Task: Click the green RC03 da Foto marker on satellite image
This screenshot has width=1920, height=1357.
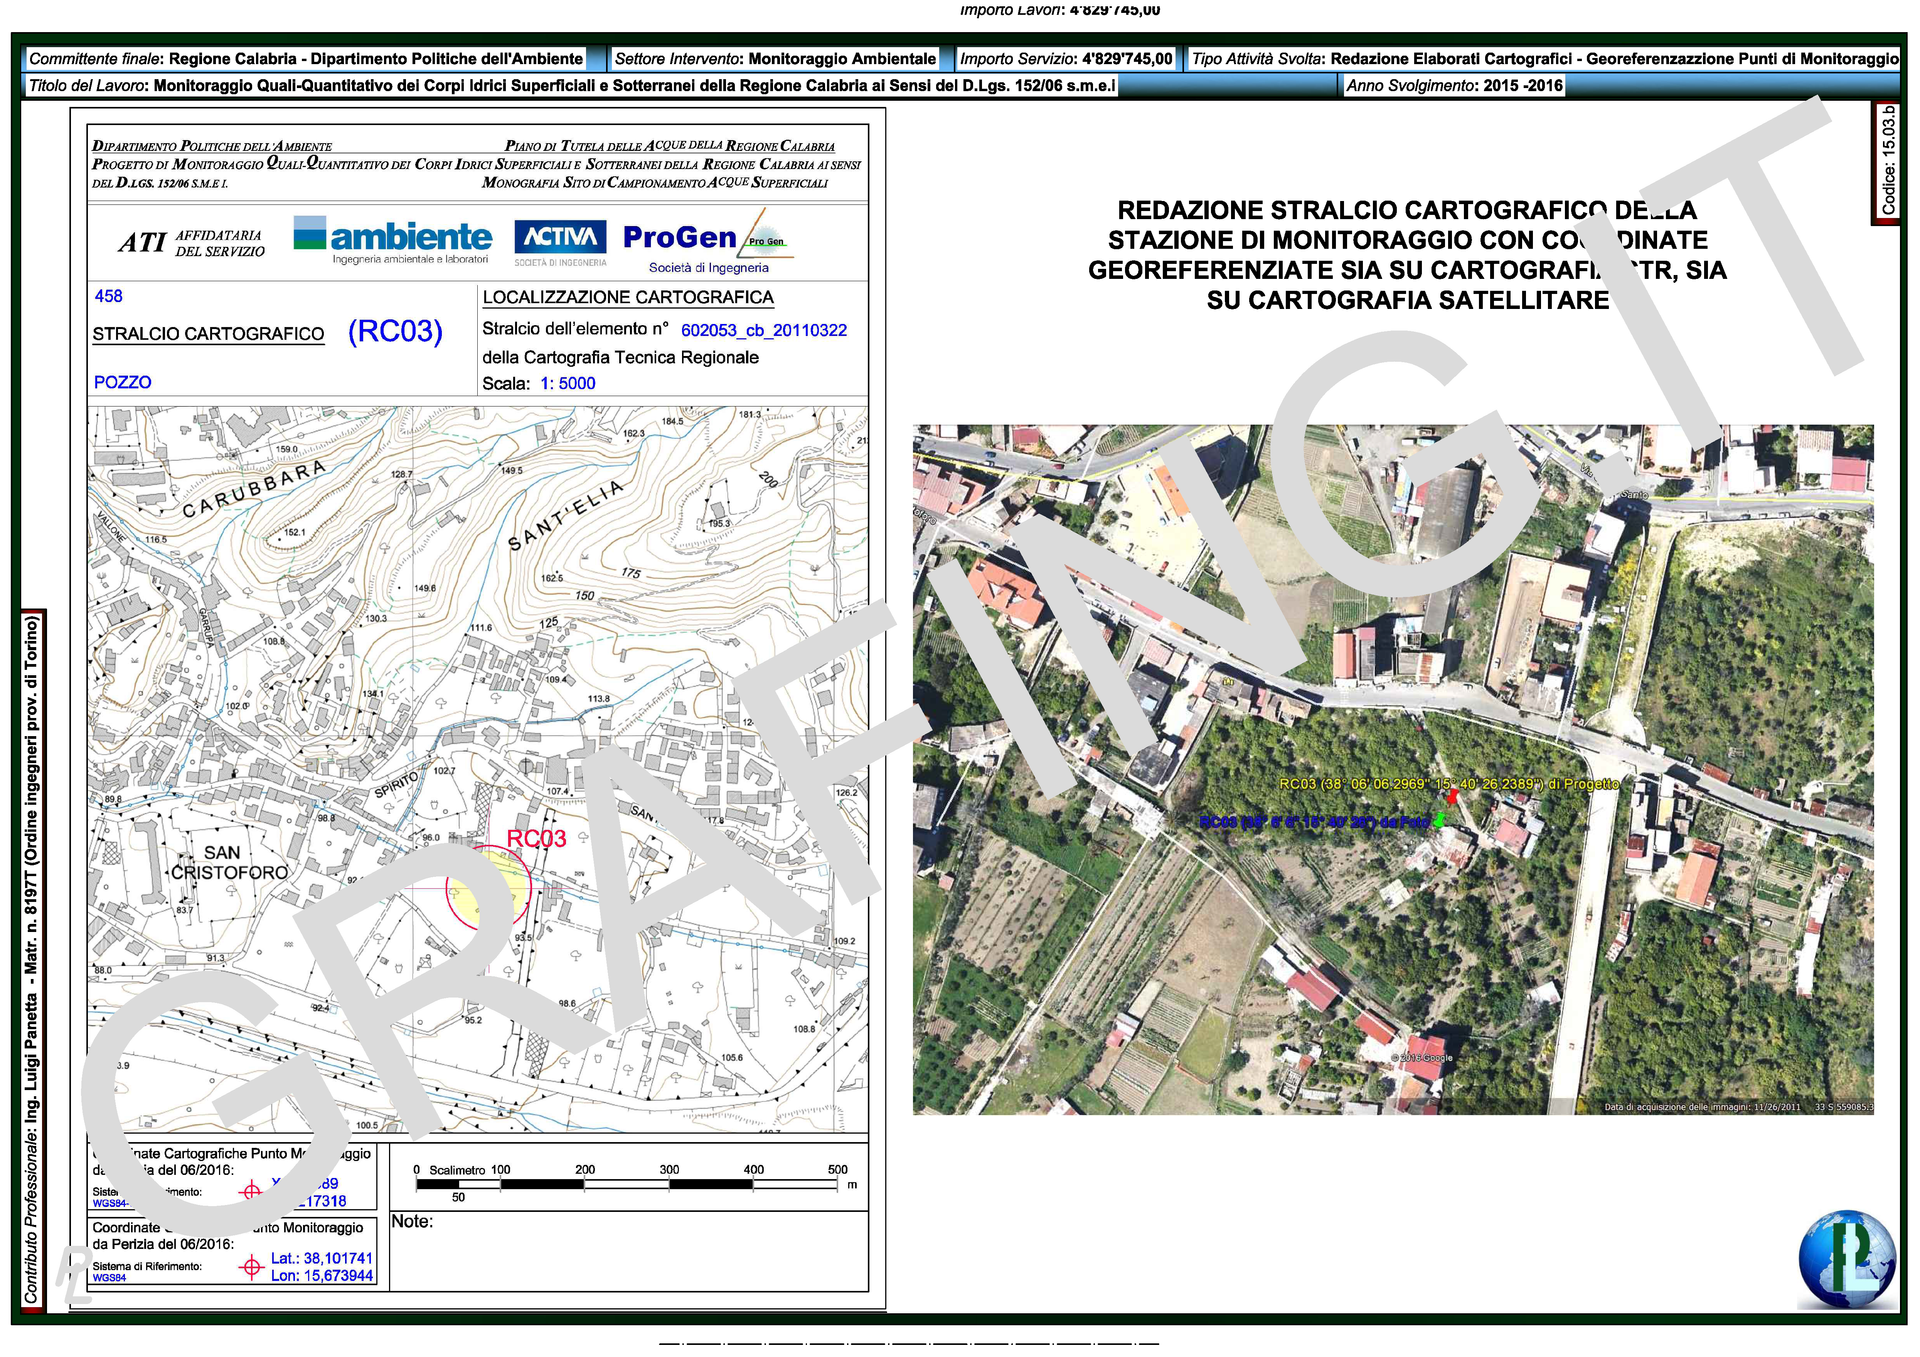Action: [x=1439, y=821]
